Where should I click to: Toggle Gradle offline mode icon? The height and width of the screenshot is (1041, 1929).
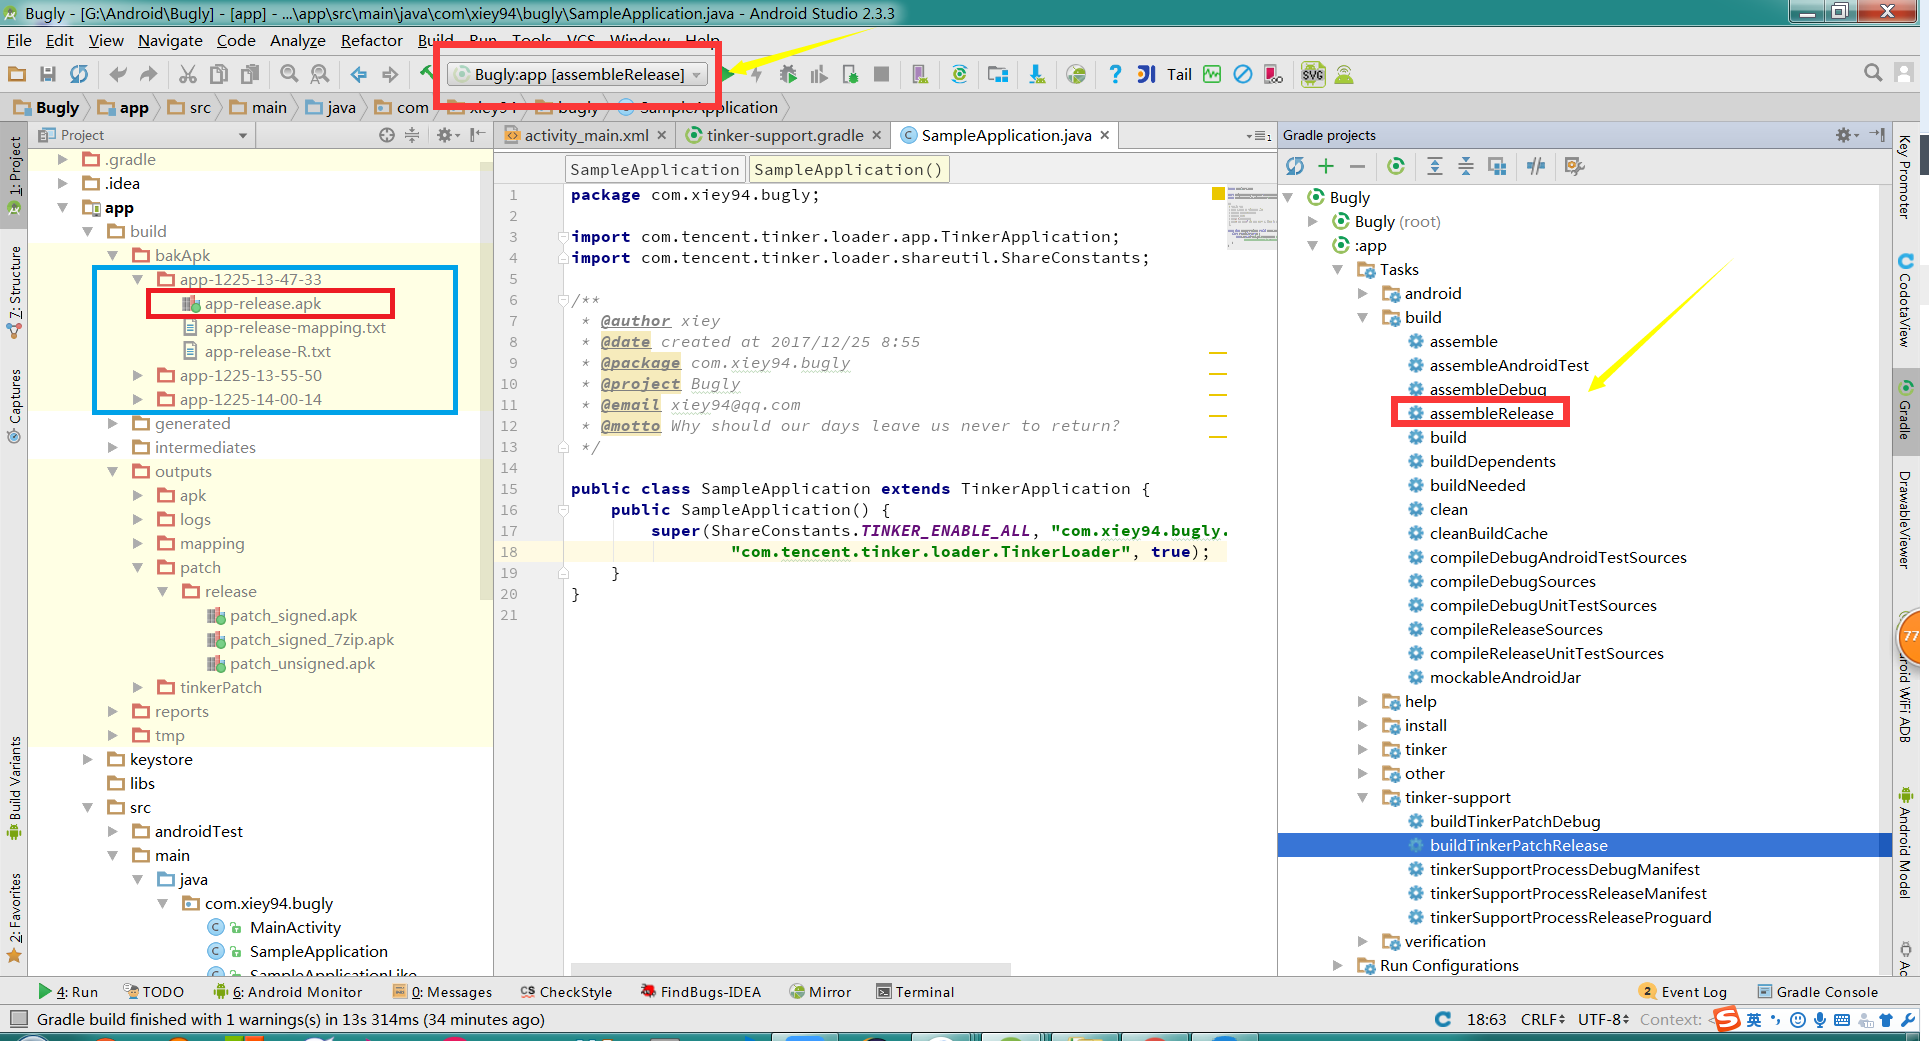1536,166
